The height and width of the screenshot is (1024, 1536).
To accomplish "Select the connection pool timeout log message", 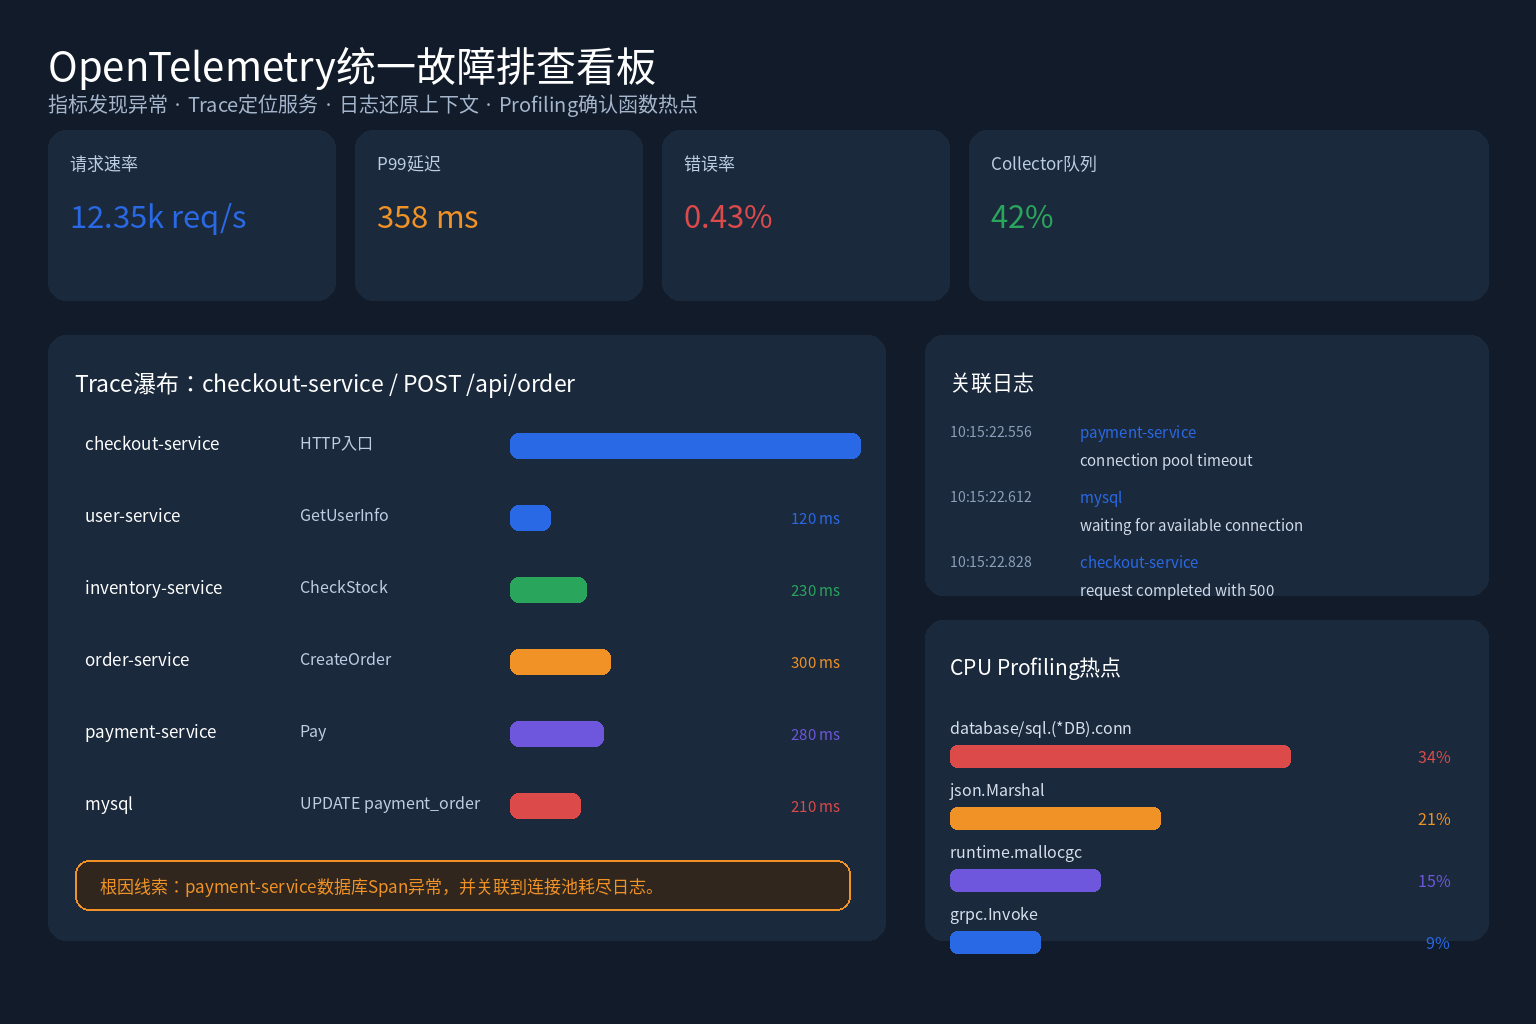I will pos(1166,460).
